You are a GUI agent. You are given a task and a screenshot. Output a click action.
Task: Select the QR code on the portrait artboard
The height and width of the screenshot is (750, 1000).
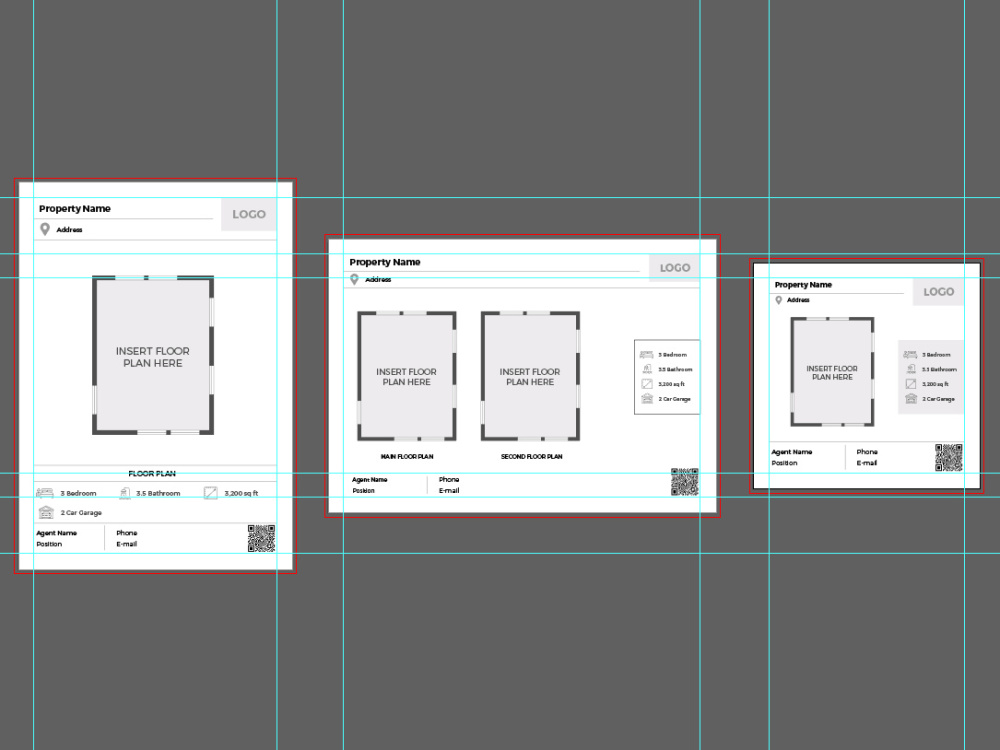coord(261,538)
